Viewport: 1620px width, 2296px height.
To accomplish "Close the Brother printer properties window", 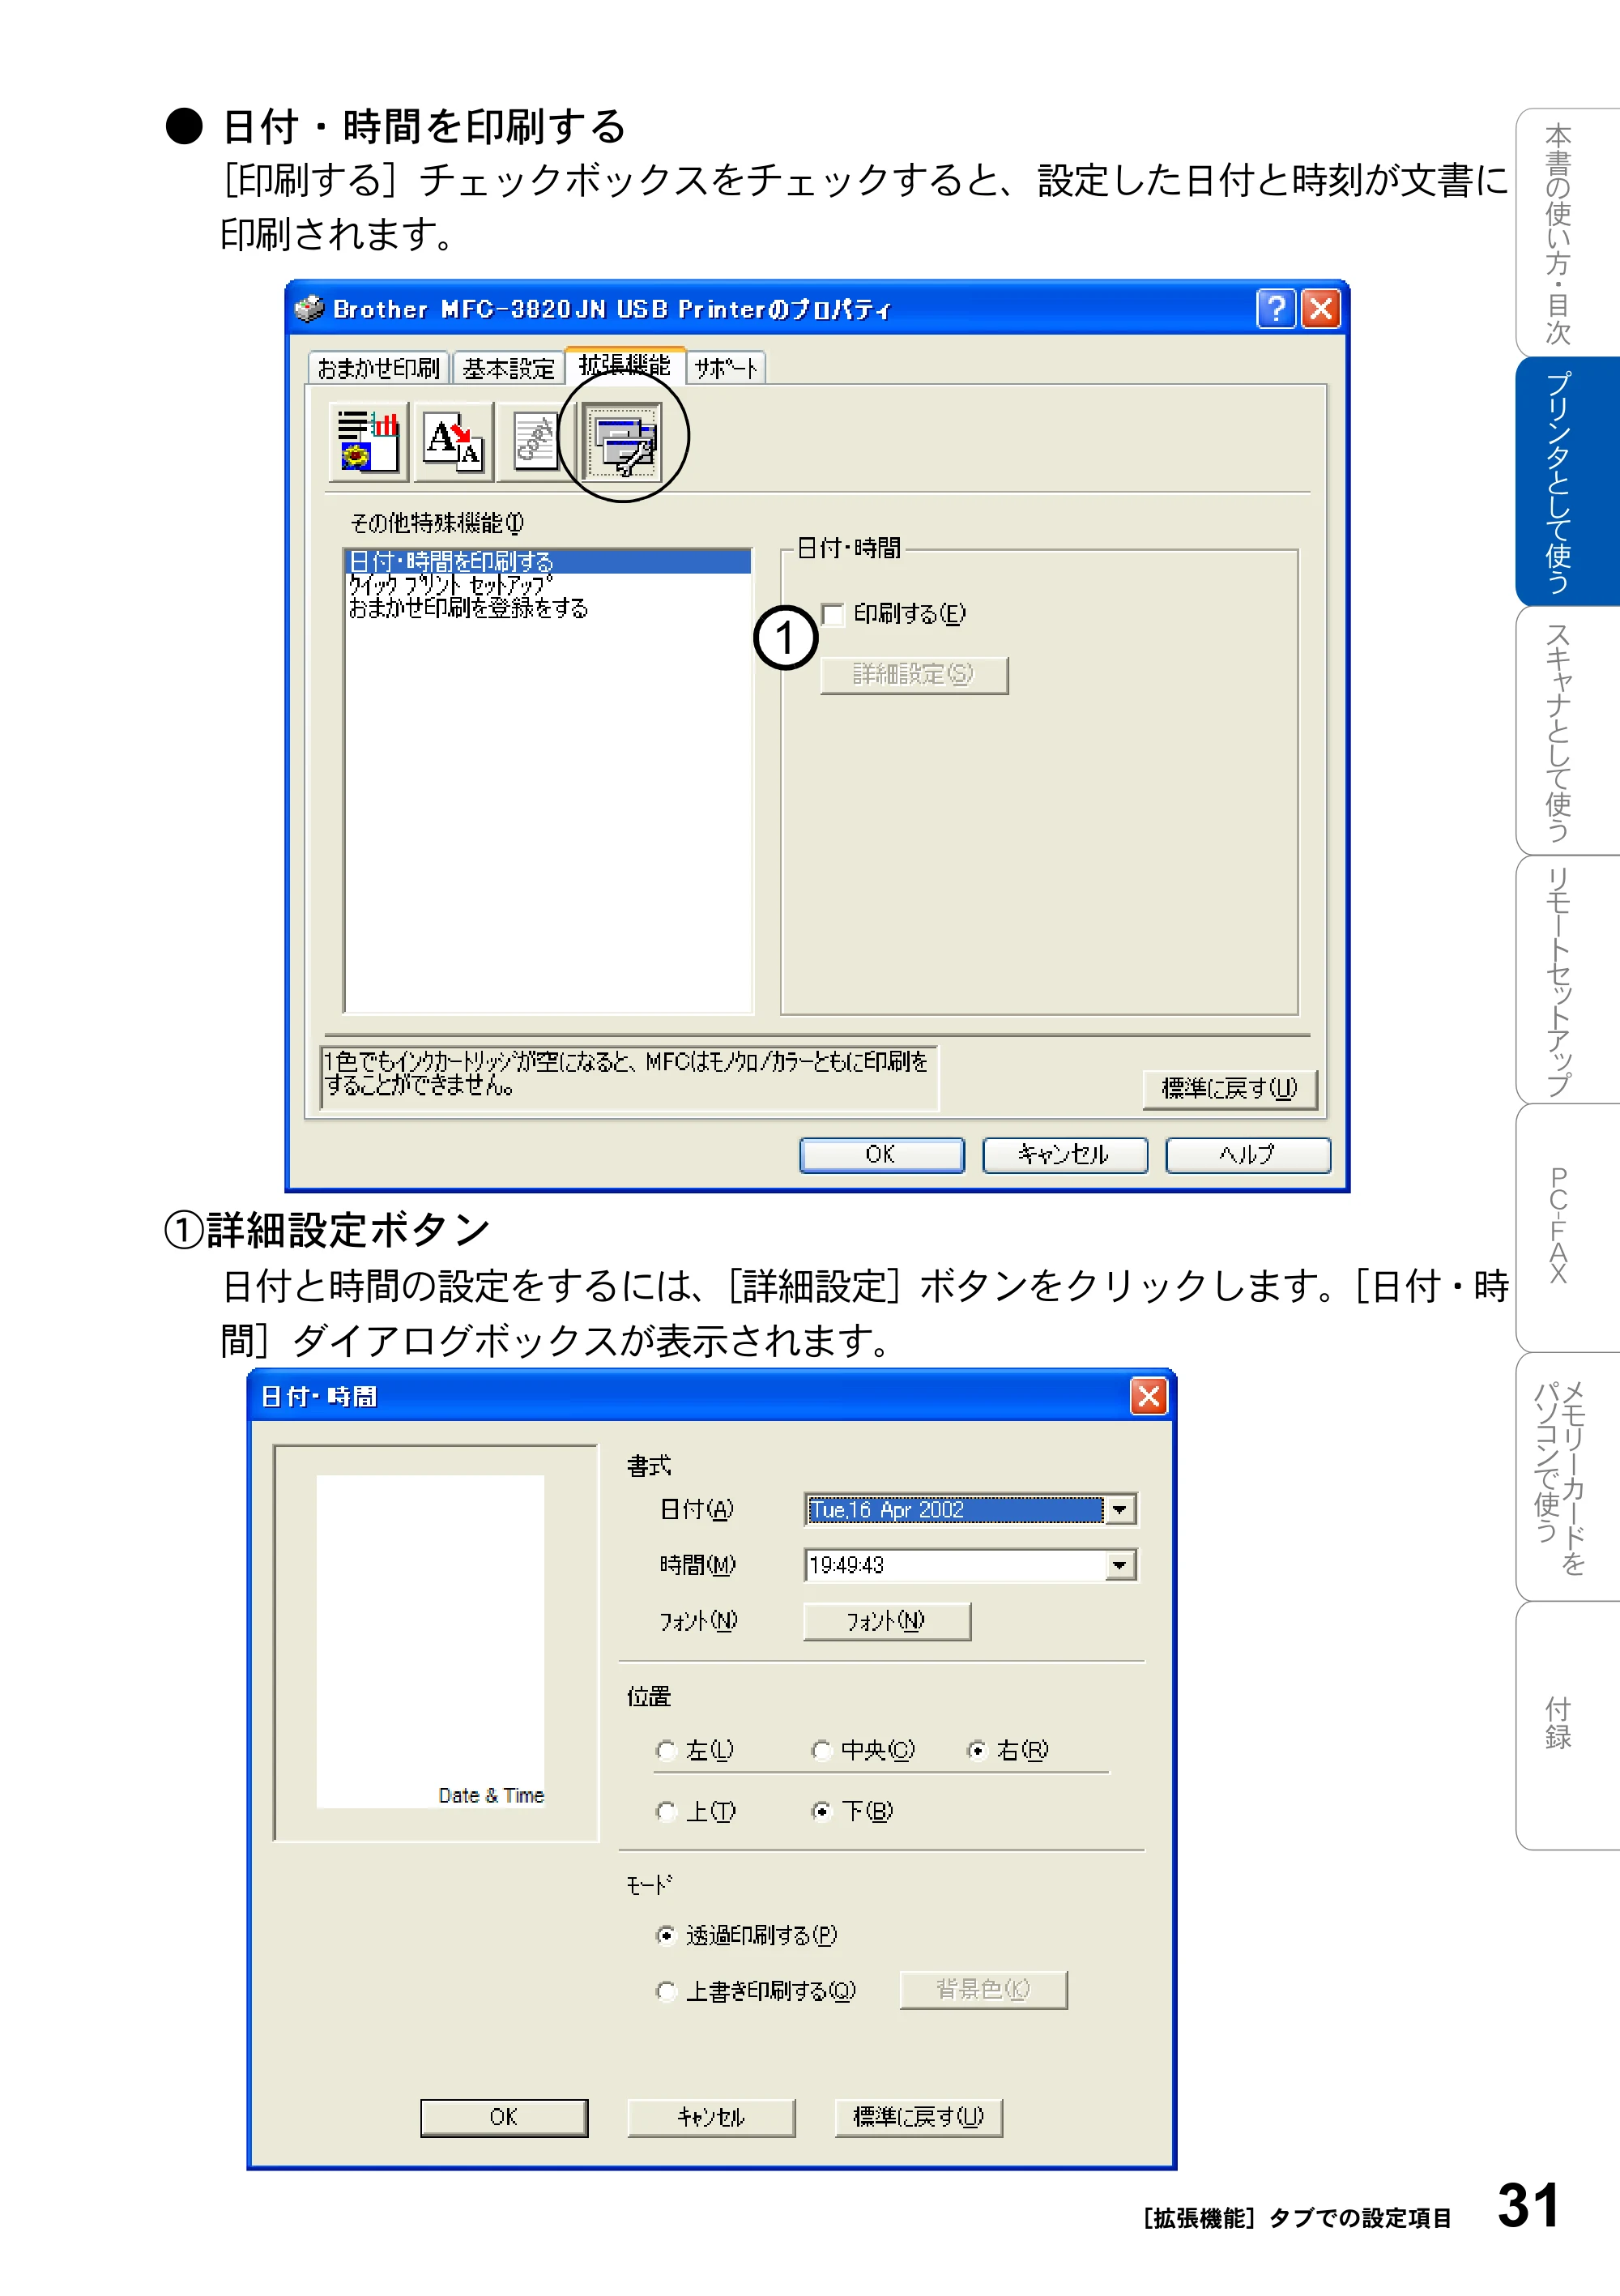I will pyautogui.click(x=1321, y=309).
